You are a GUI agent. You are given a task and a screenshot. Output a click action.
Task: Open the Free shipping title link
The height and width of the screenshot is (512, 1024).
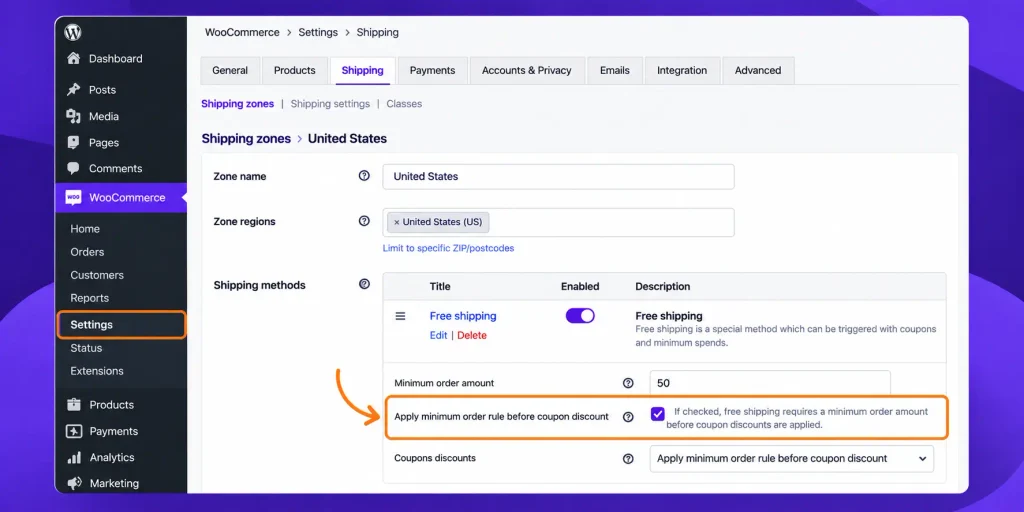(x=463, y=316)
